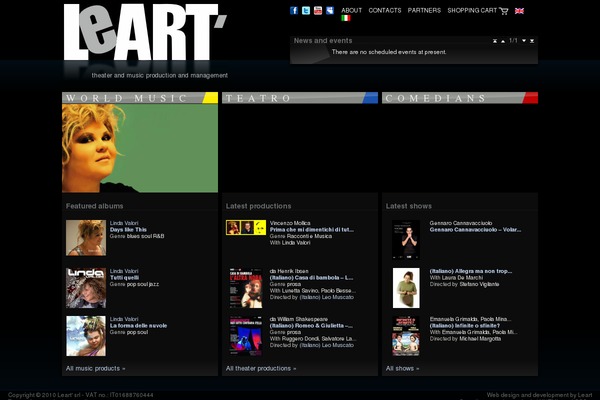Click the pop soul jazz genre text
The image size is (600, 400).
pos(143,284)
